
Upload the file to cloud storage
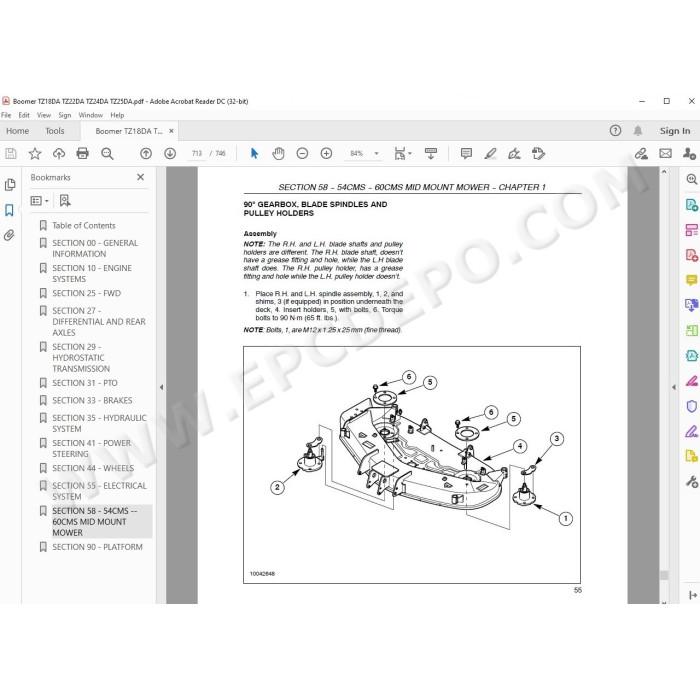58,154
